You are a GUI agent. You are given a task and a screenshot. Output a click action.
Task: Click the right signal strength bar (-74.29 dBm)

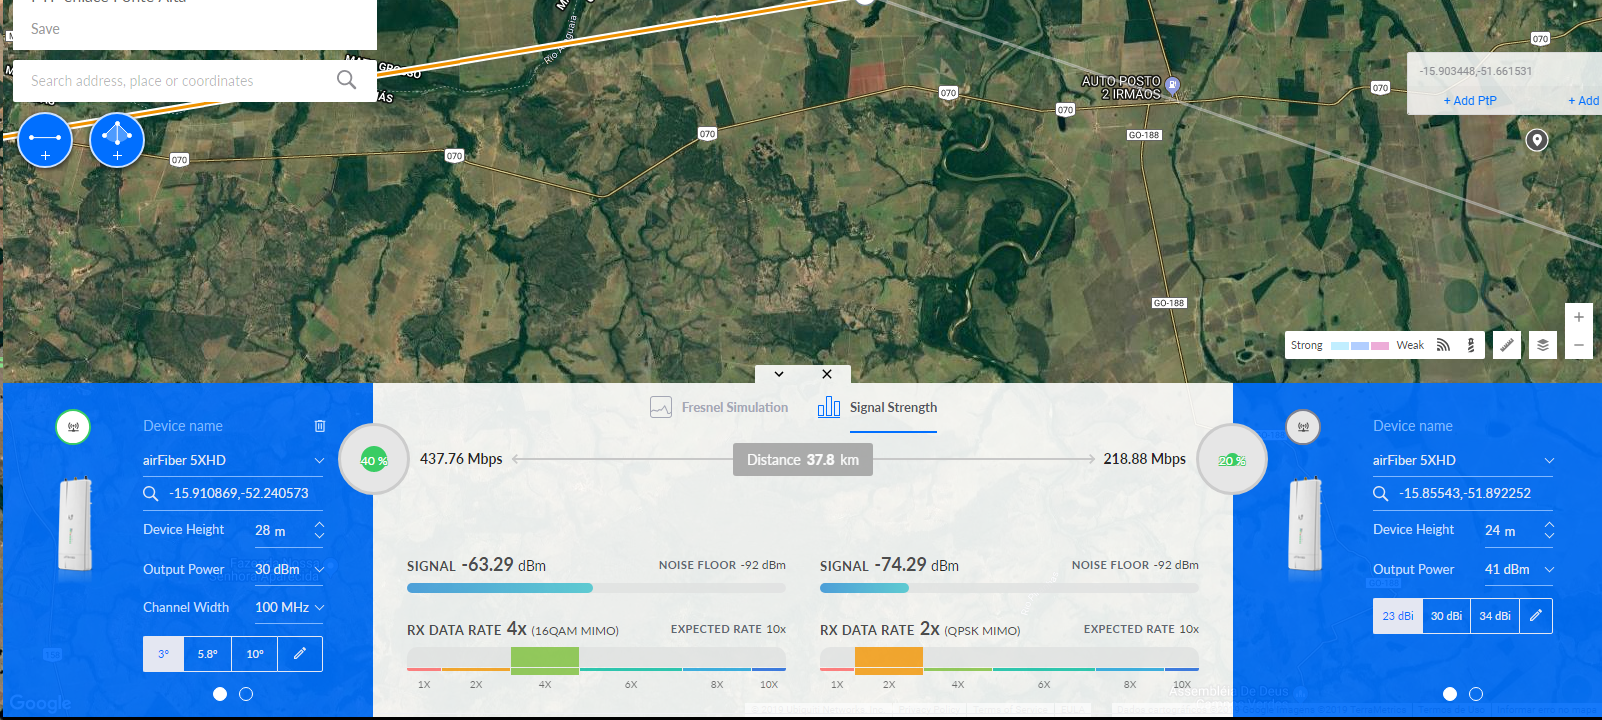click(1009, 588)
